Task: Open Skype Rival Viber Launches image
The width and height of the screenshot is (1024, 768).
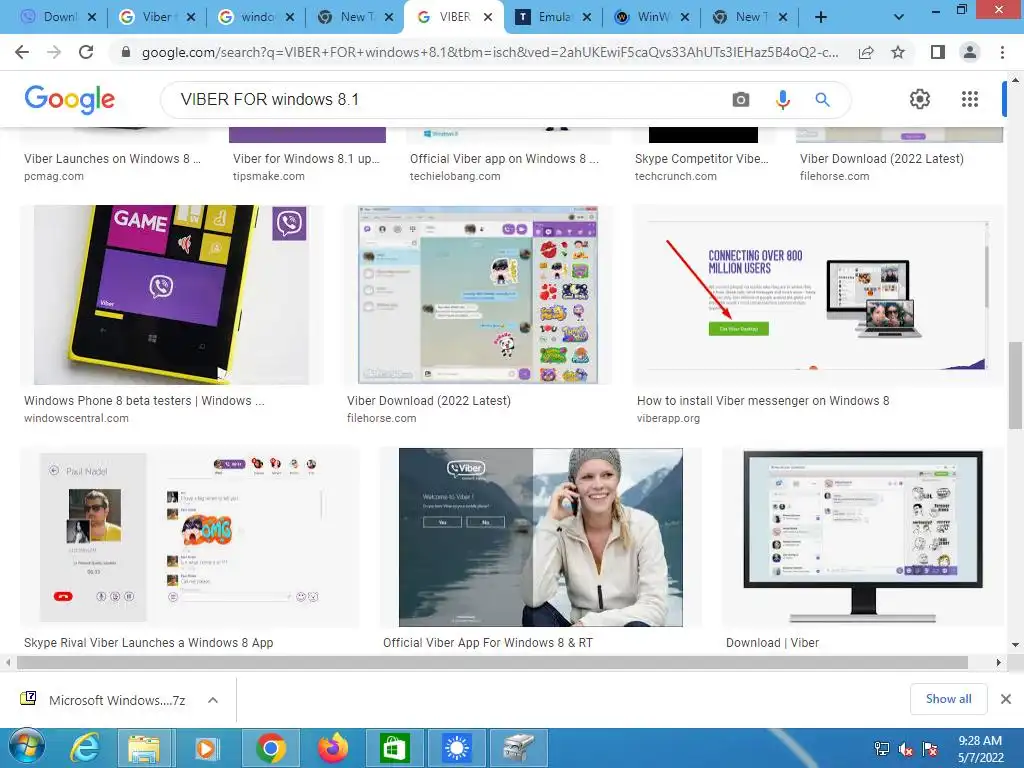Action: tap(189, 537)
